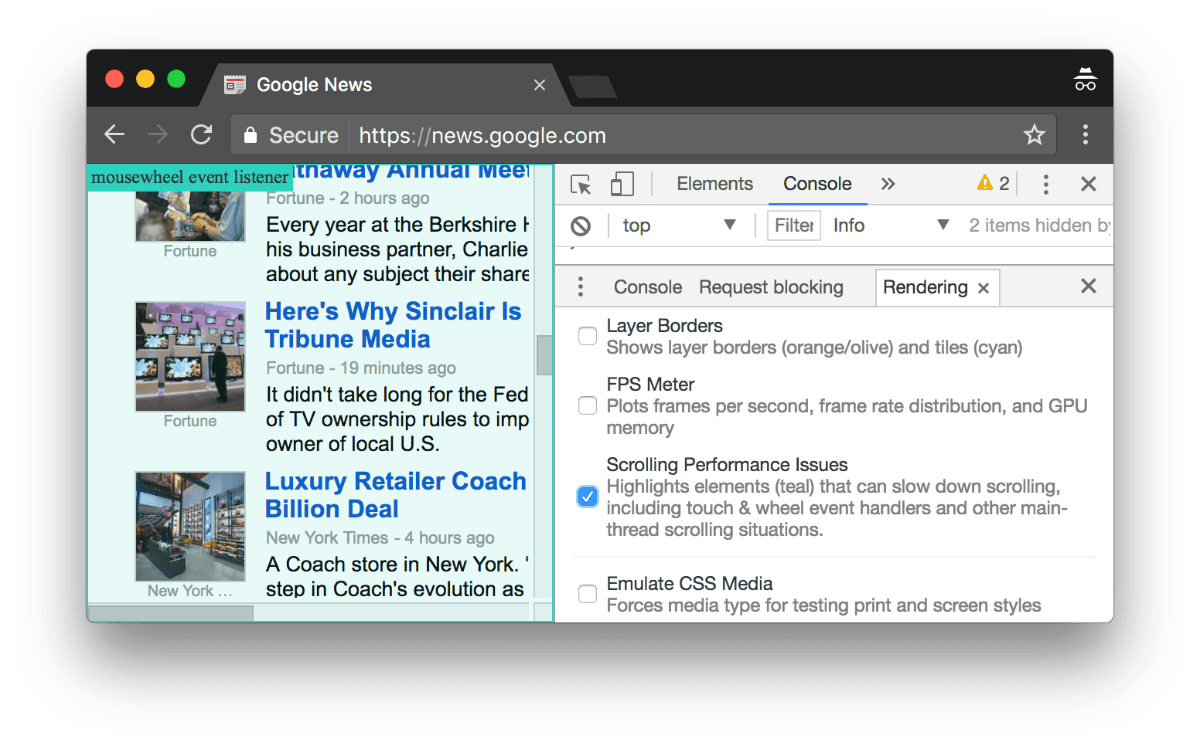This screenshot has height=746, width=1200.
Task: Click inside the console Filter field
Action: click(793, 225)
